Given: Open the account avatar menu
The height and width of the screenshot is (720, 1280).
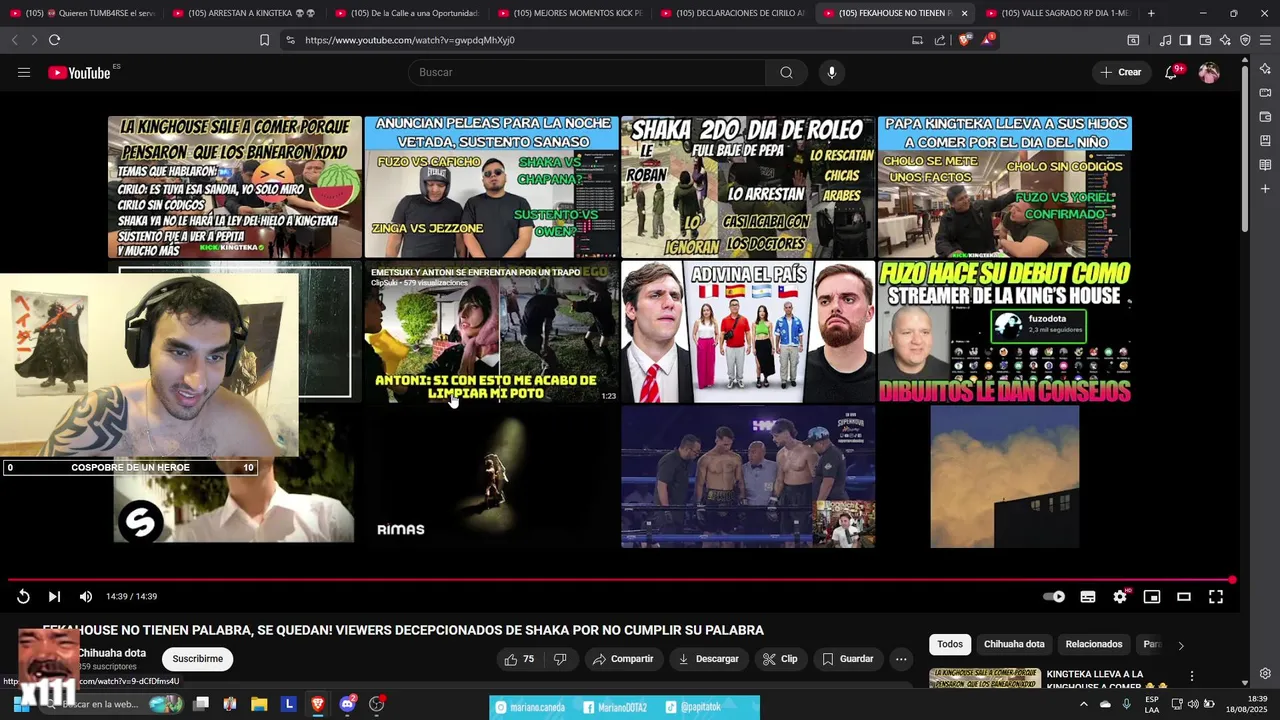Looking at the screenshot, I should (x=1209, y=72).
